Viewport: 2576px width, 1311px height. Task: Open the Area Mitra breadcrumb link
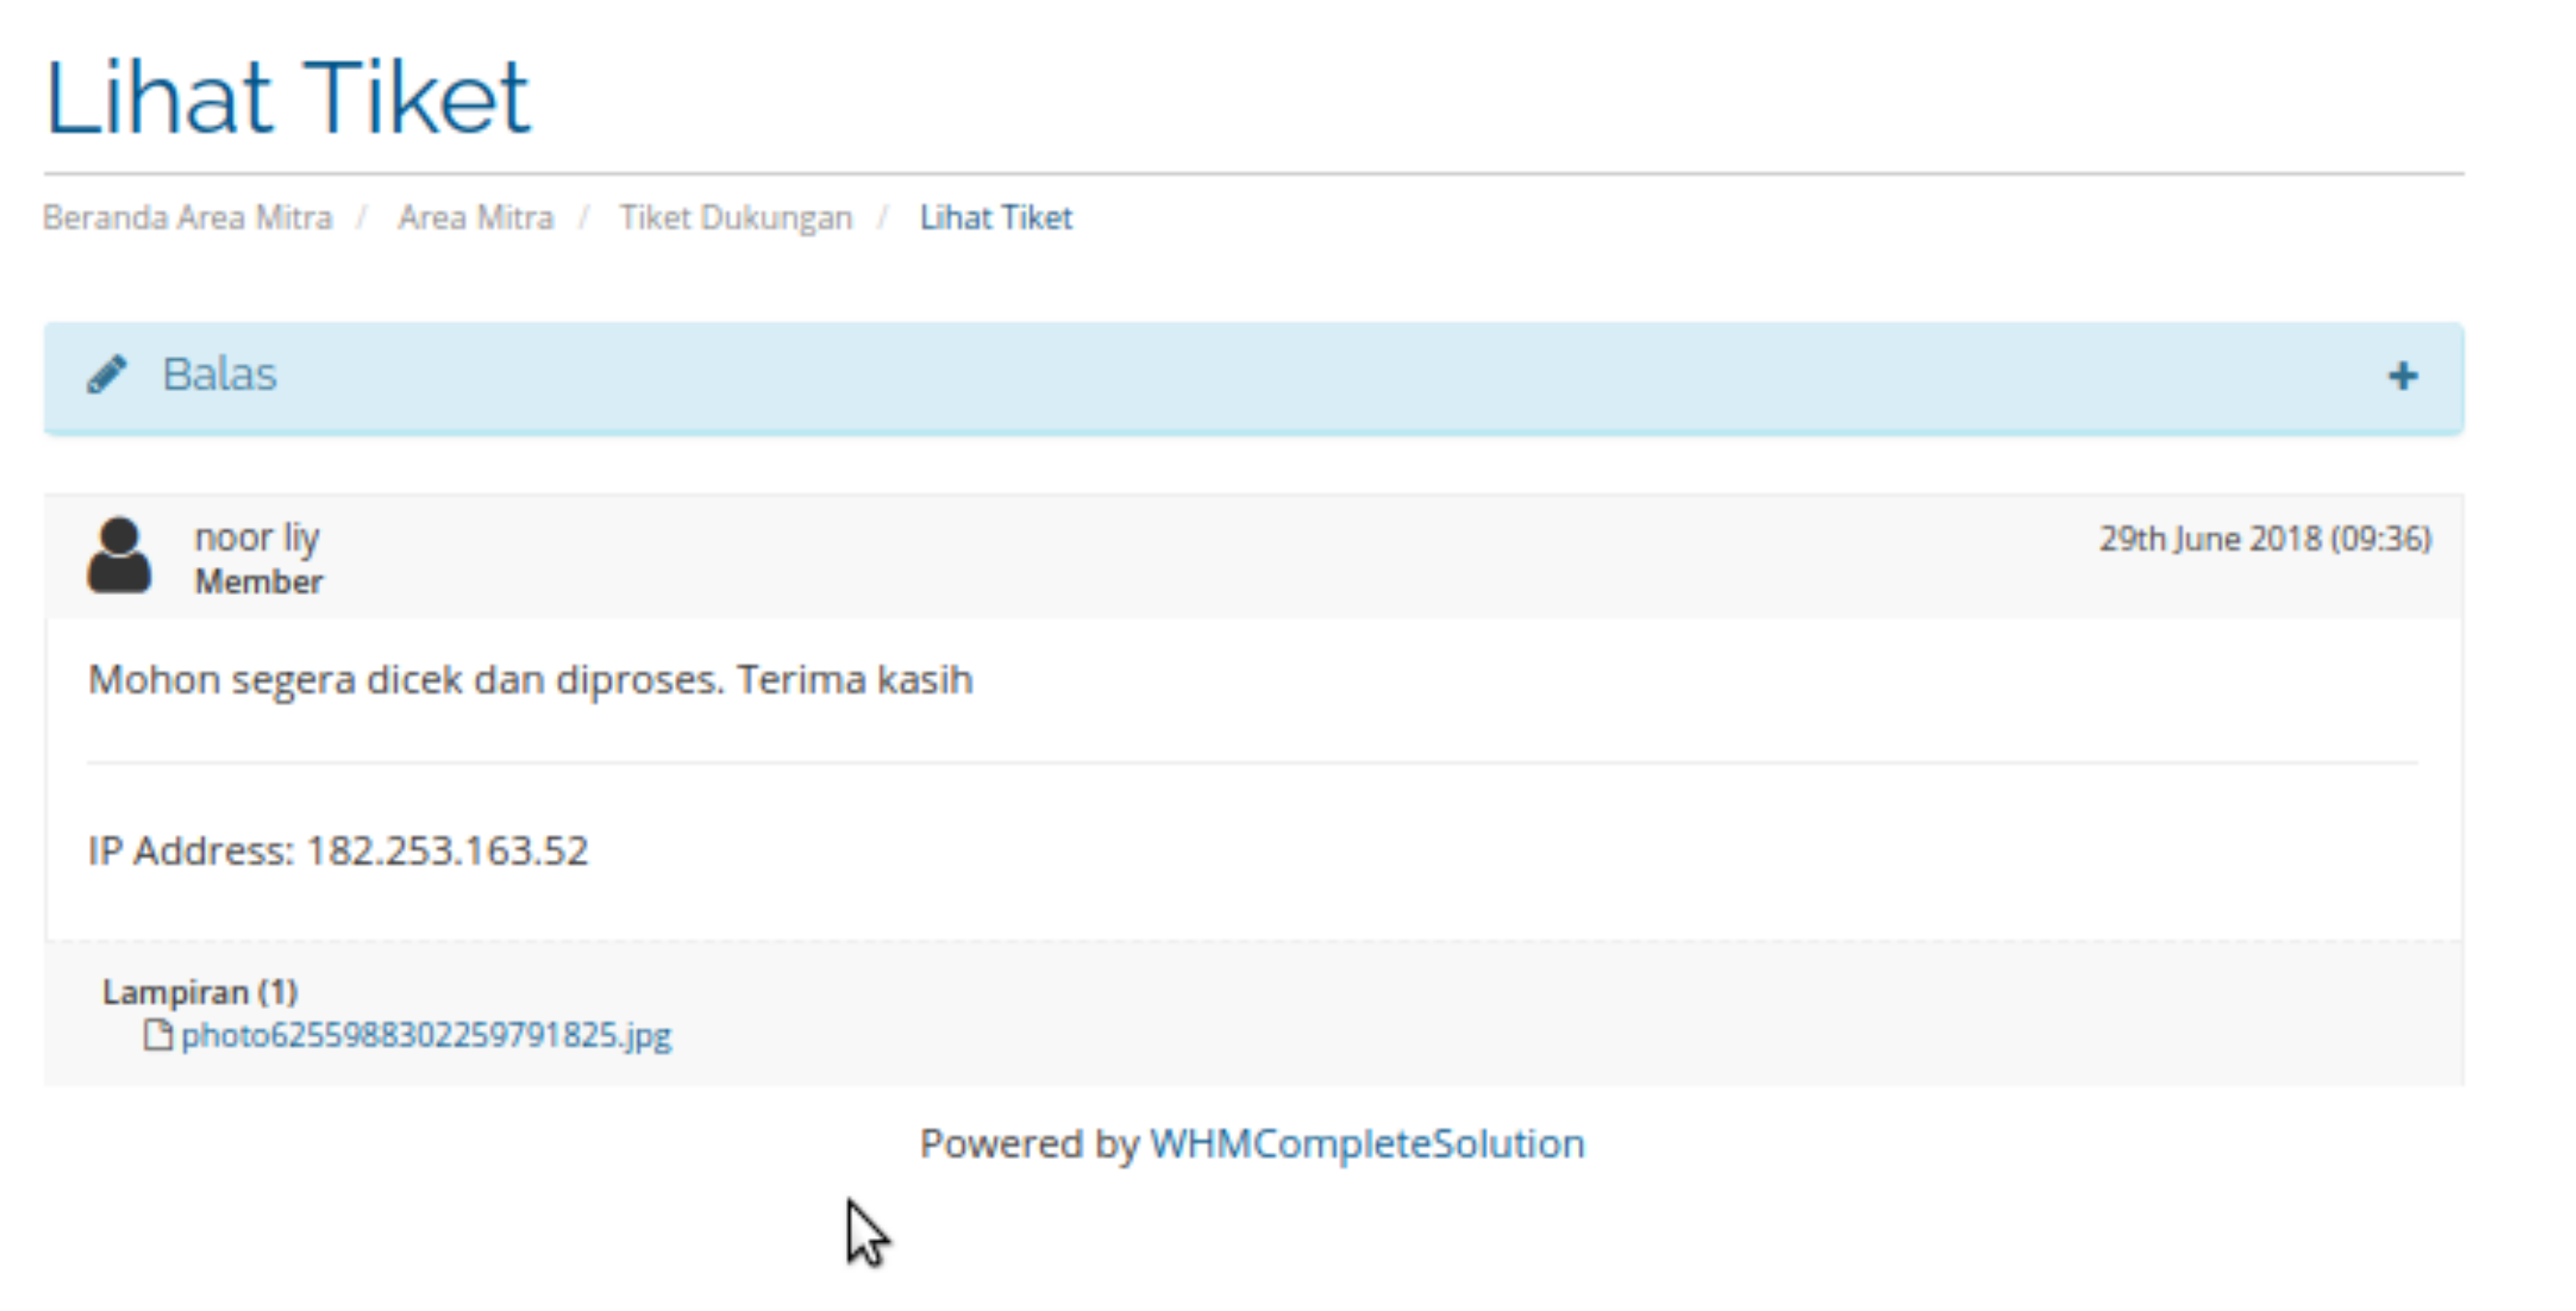[476, 217]
